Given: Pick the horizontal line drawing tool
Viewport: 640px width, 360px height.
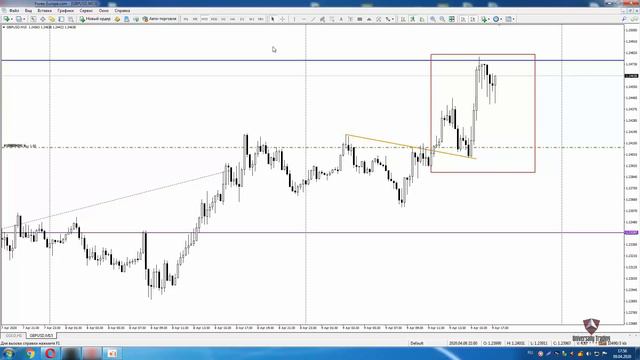Looking at the screenshot, I should point(304,19).
